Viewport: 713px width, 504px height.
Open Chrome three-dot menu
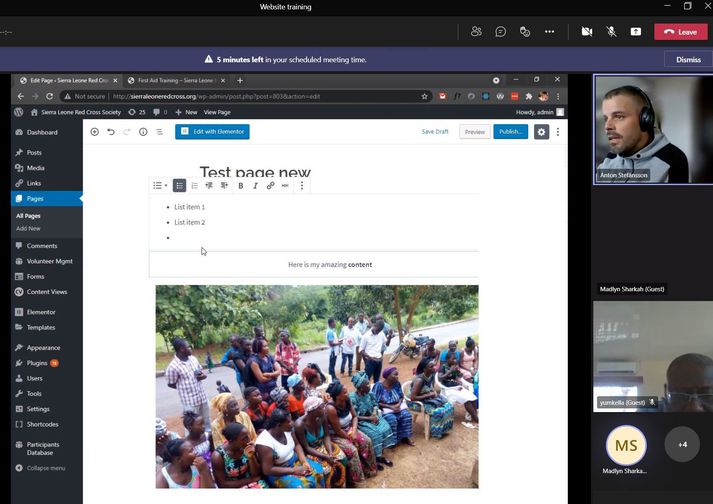(x=558, y=96)
